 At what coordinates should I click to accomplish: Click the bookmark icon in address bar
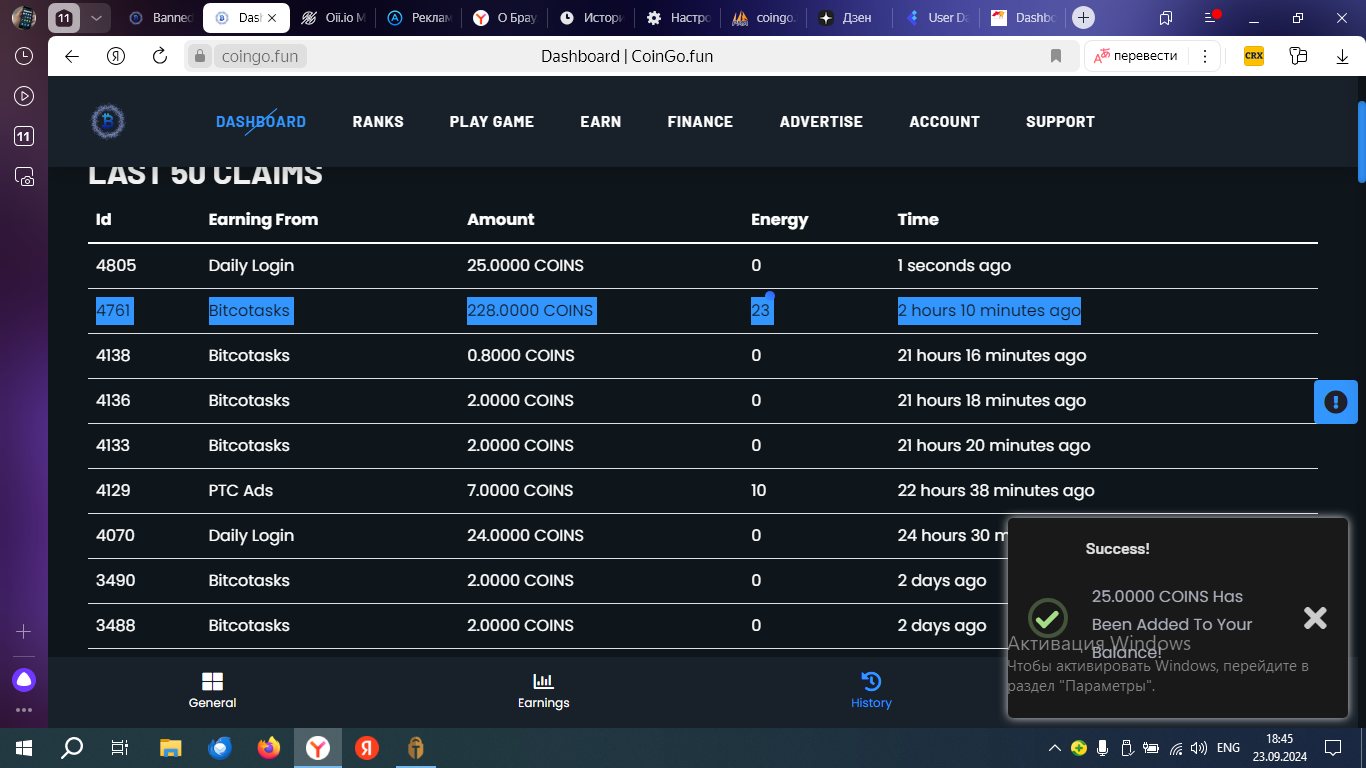[x=1056, y=56]
